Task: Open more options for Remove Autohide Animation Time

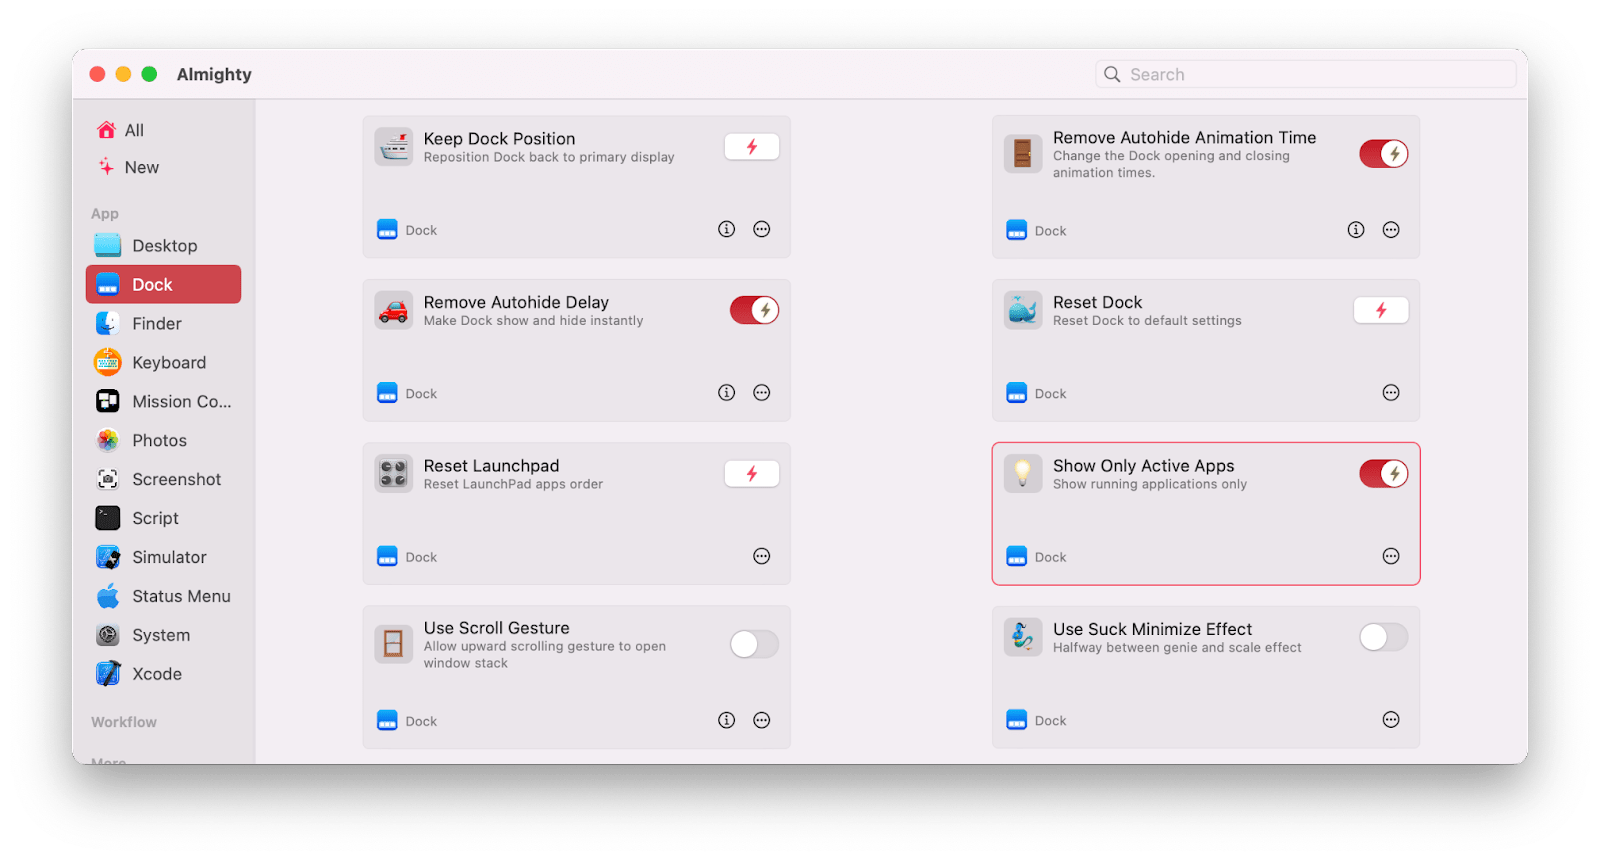Action: [1391, 230]
